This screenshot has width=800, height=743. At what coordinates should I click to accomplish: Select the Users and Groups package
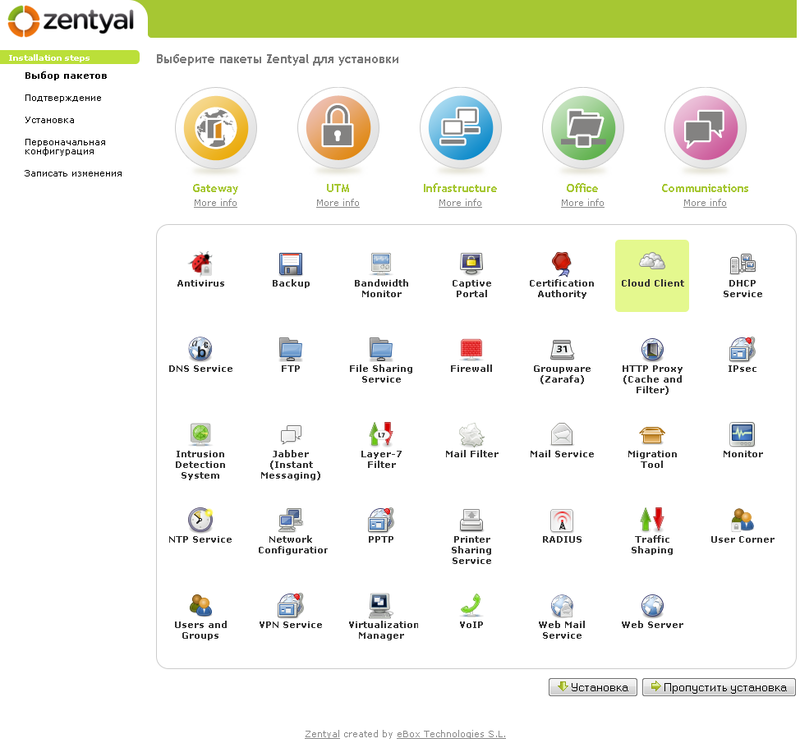point(201,617)
